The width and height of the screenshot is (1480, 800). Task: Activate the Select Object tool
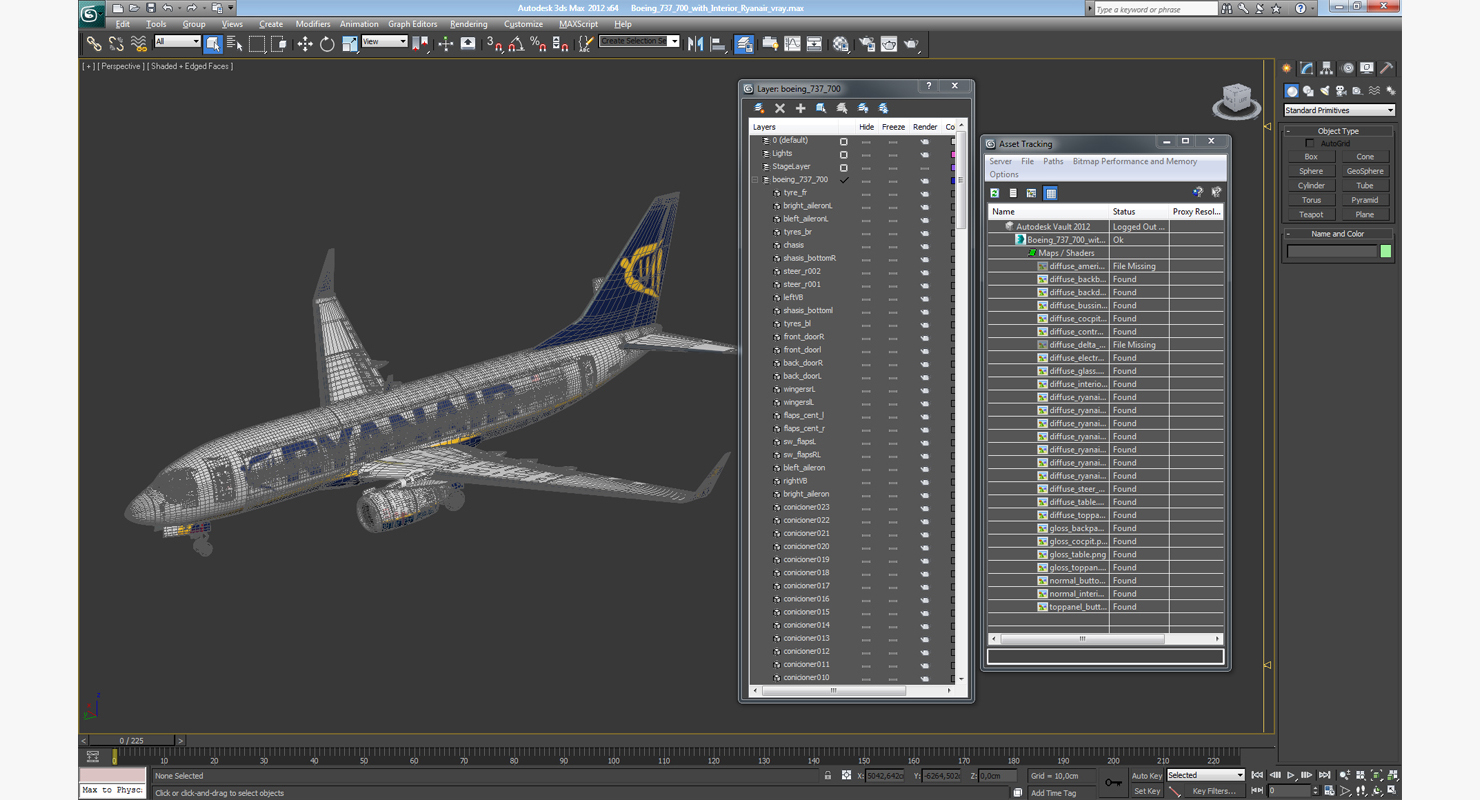(213, 44)
